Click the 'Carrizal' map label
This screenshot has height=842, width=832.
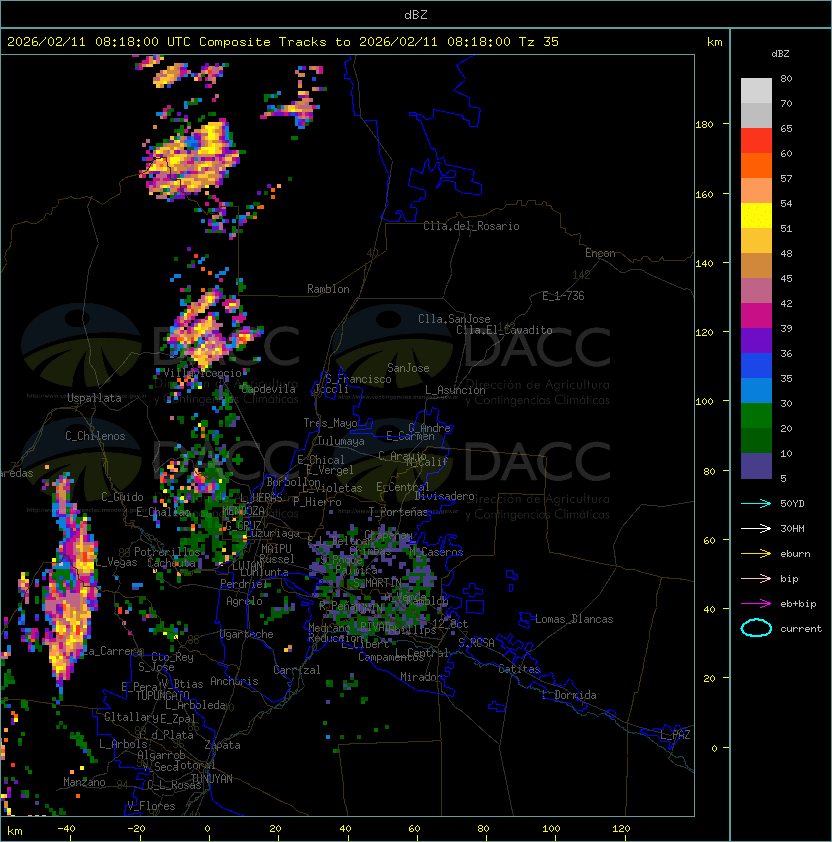pos(297,670)
